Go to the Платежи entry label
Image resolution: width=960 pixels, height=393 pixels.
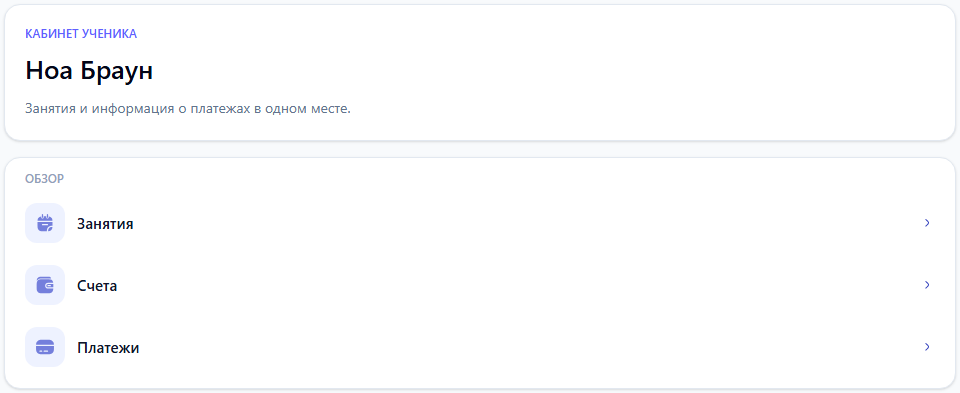[x=108, y=348]
